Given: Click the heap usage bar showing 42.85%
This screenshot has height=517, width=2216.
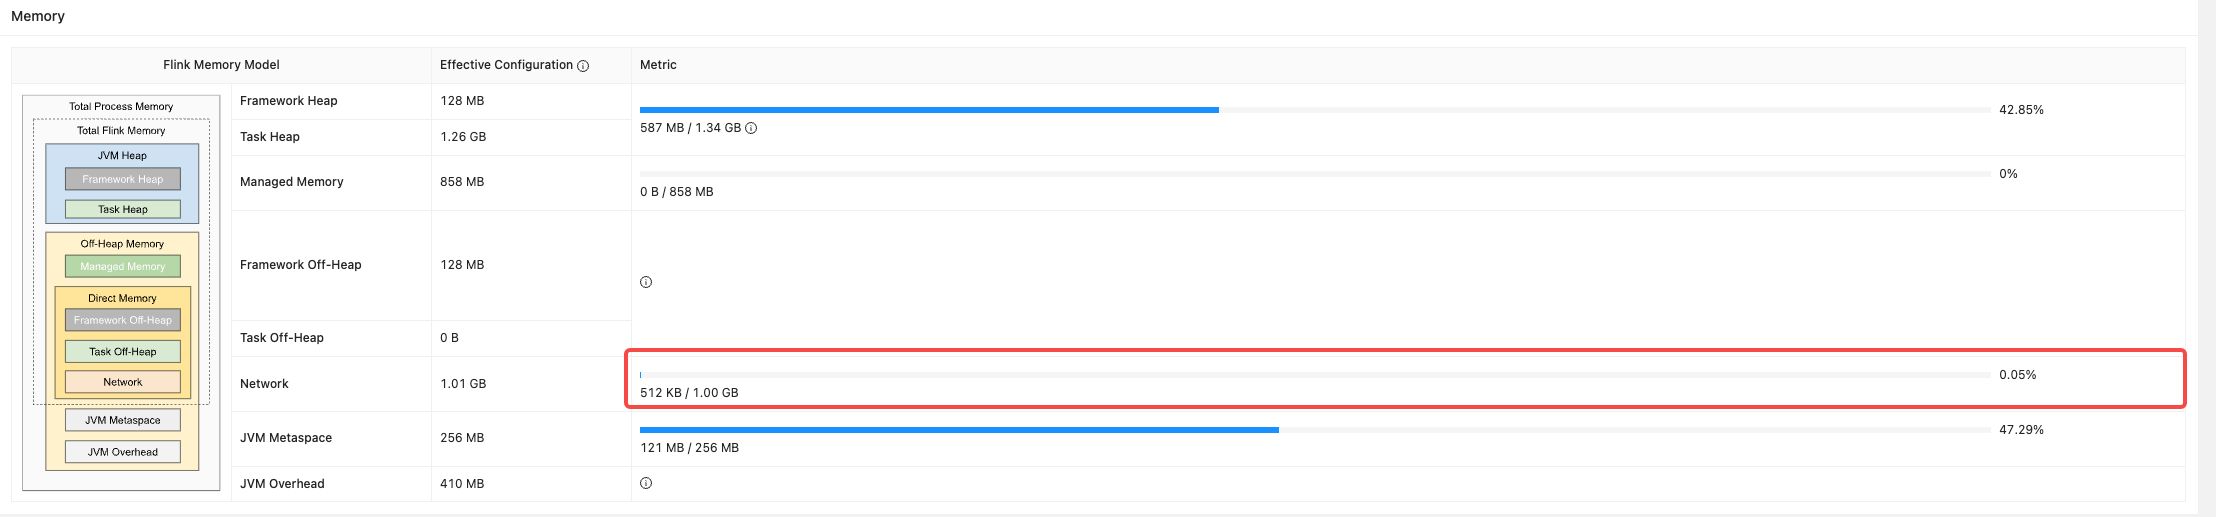Looking at the screenshot, I should point(1314,110).
